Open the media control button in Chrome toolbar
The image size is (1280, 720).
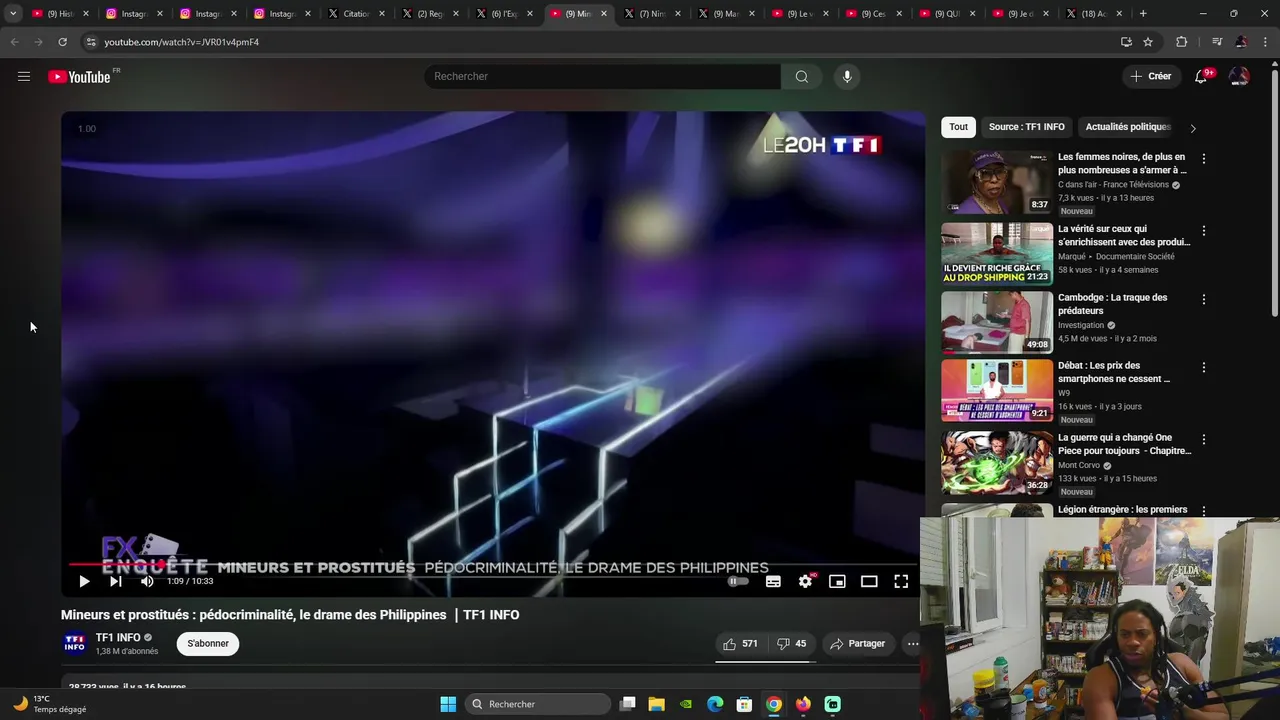pos(1216,42)
